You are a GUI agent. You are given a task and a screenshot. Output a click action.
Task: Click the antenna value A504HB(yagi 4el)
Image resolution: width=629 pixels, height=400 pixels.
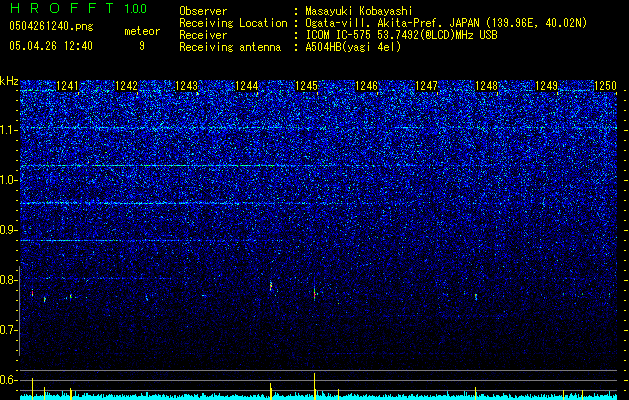(353, 47)
